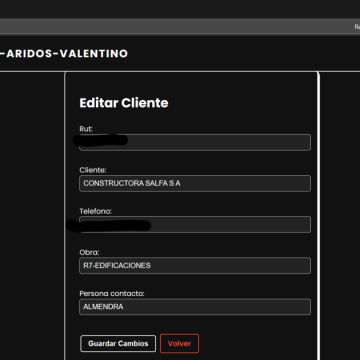
Task: Select the Cliente field with CONSTRUCTORA SALFA
Action: 195,183
